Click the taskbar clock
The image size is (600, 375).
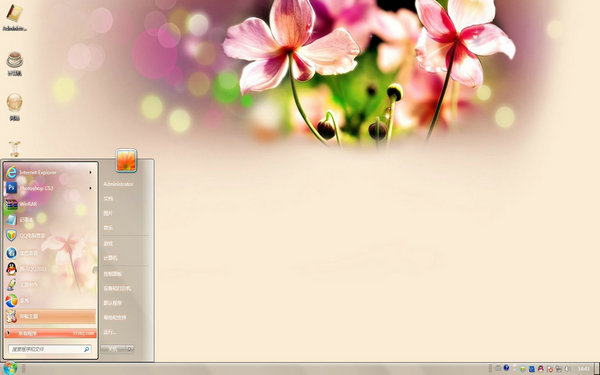[x=584, y=369]
